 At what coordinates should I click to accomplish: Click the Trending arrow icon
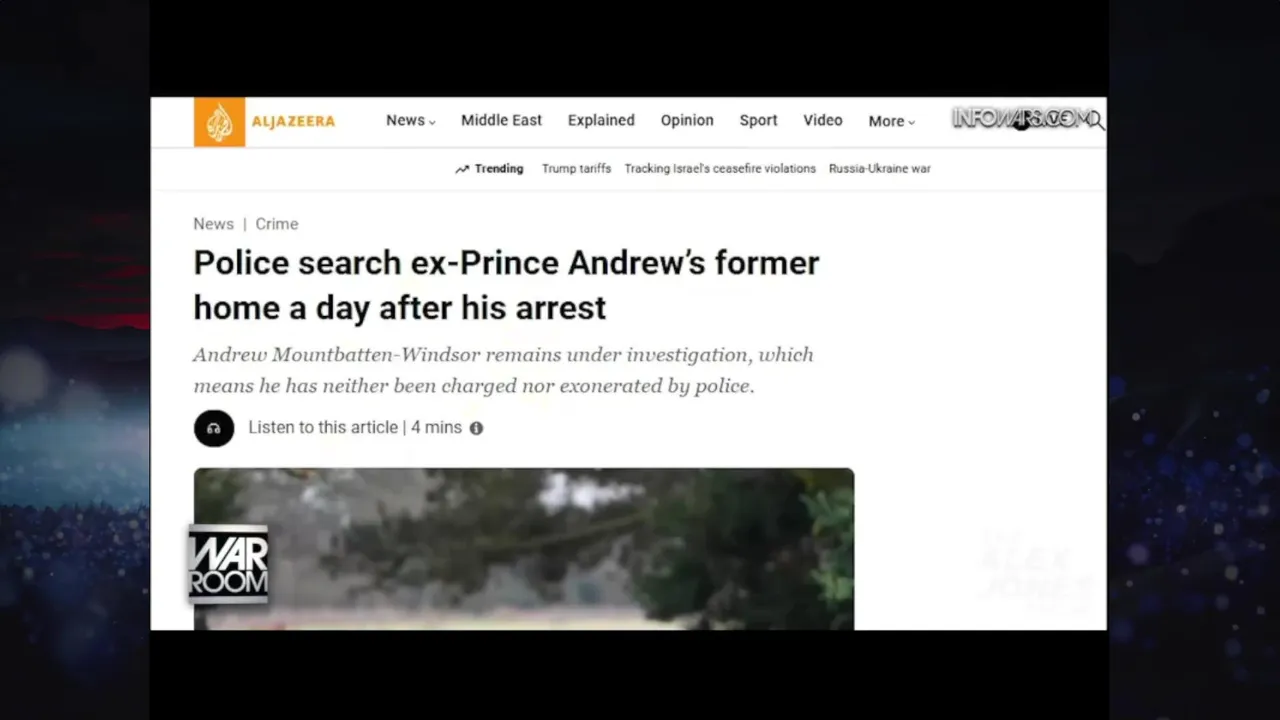(462, 169)
